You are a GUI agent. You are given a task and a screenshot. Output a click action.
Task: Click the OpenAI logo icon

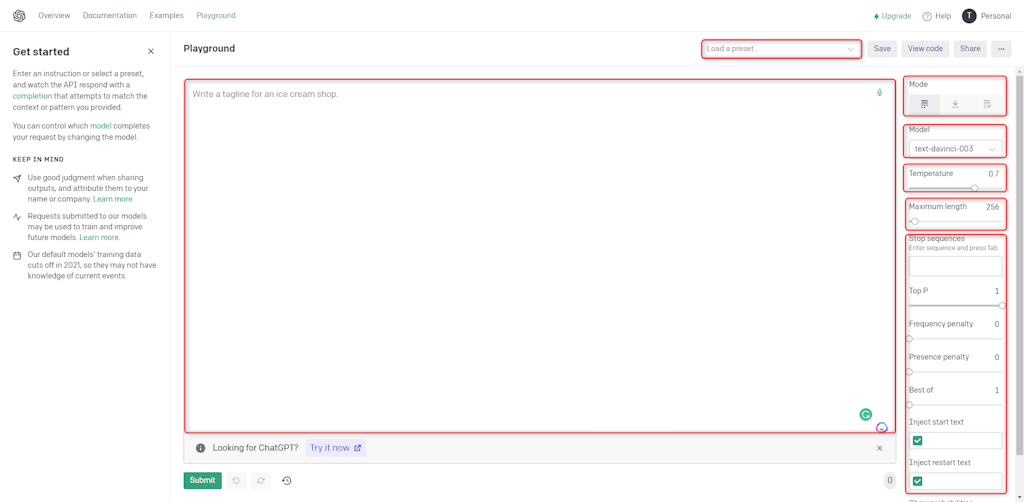pyautogui.click(x=19, y=16)
